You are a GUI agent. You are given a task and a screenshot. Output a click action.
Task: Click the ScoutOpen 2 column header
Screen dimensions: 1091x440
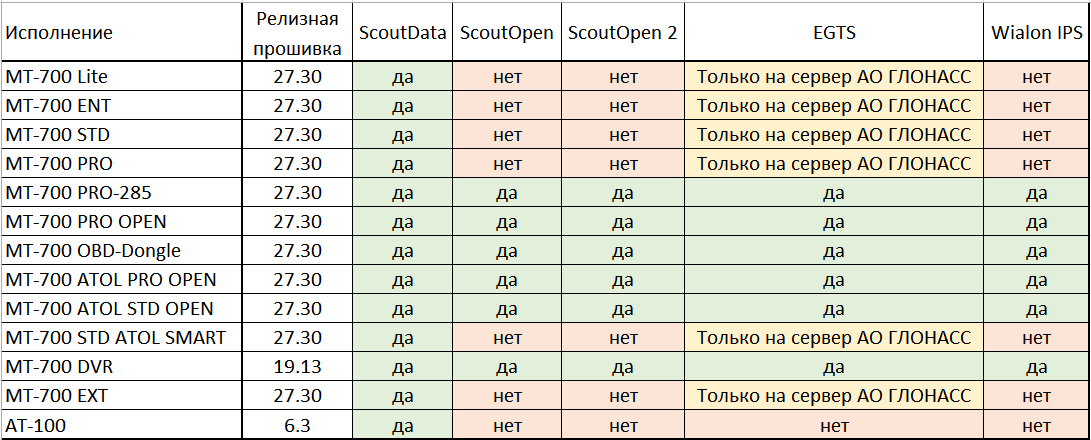click(622, 33)
